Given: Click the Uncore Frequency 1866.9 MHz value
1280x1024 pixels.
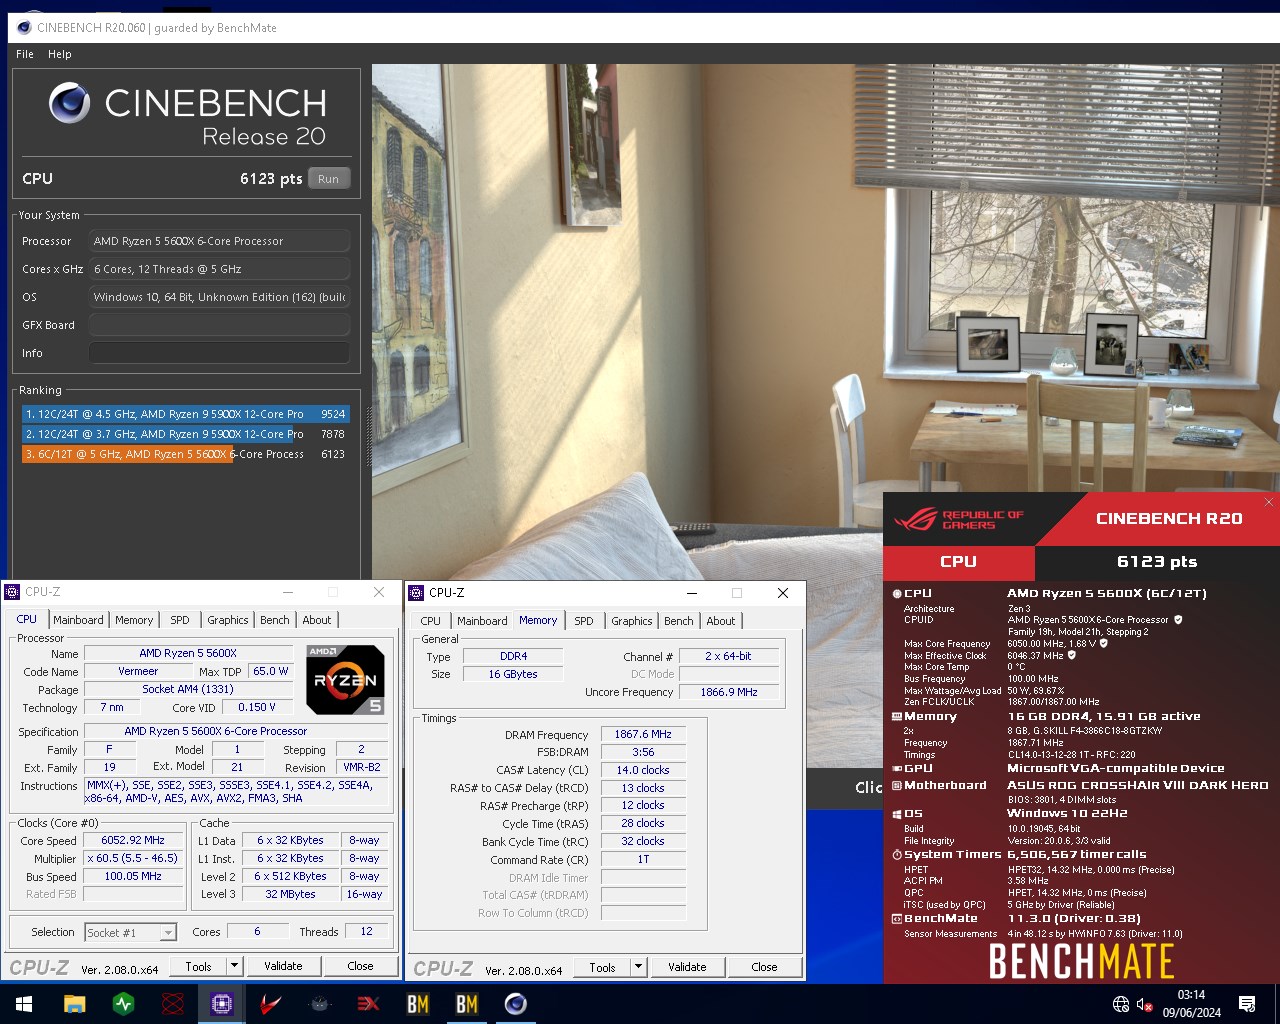Looking at the screenshot, I should pyautogui.click(x=729, y=692).
